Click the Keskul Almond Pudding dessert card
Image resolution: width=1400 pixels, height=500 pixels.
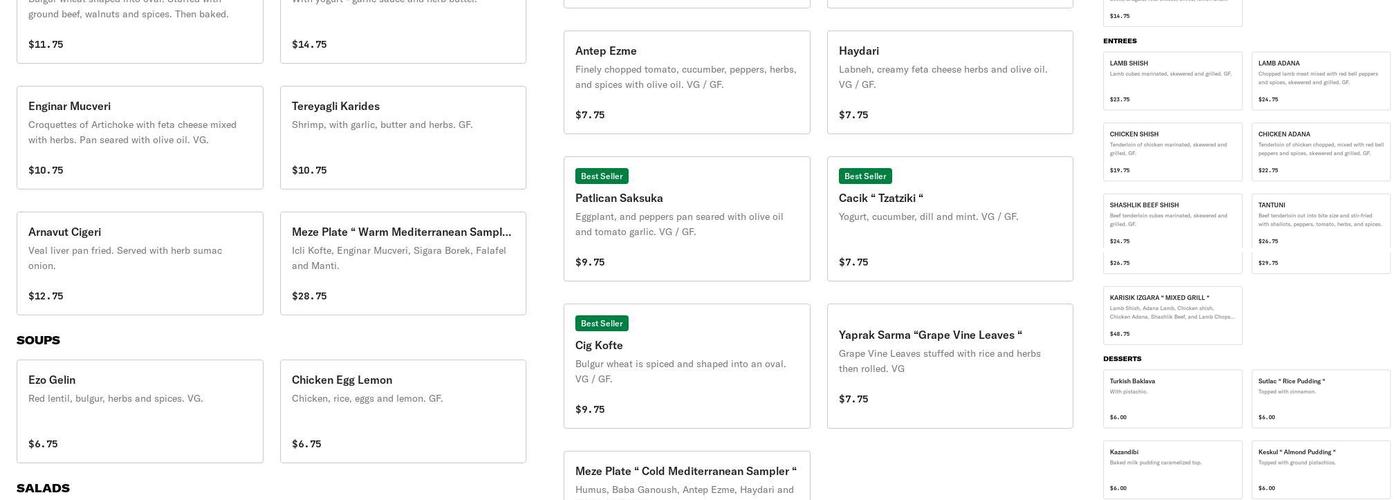pos(1321,469)
